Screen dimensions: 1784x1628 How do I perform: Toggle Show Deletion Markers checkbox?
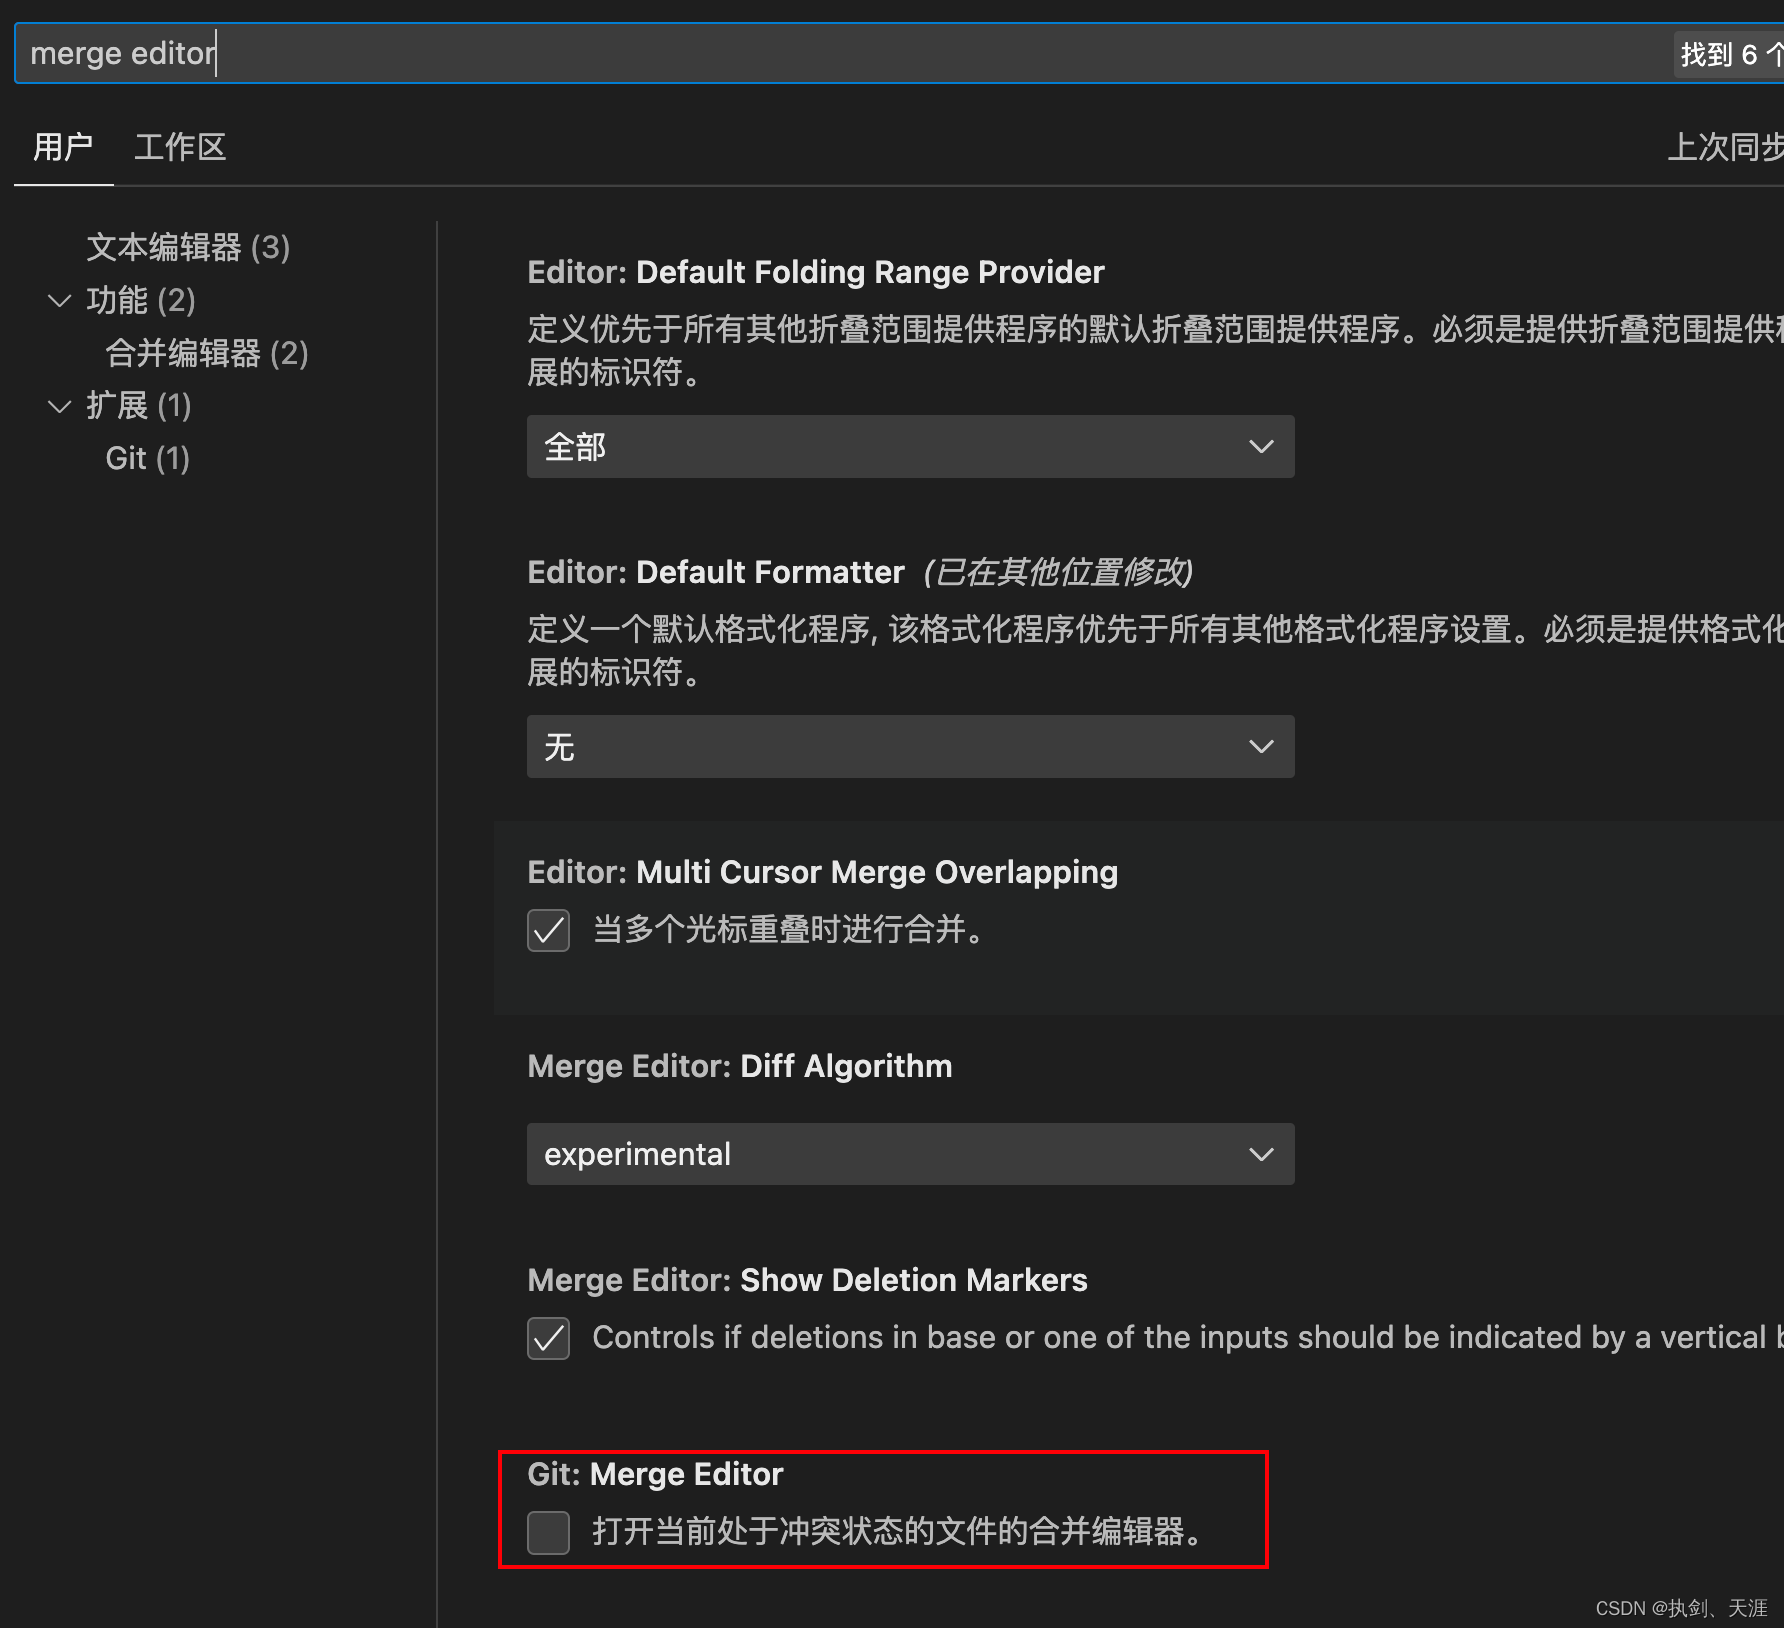[549, 1338]
